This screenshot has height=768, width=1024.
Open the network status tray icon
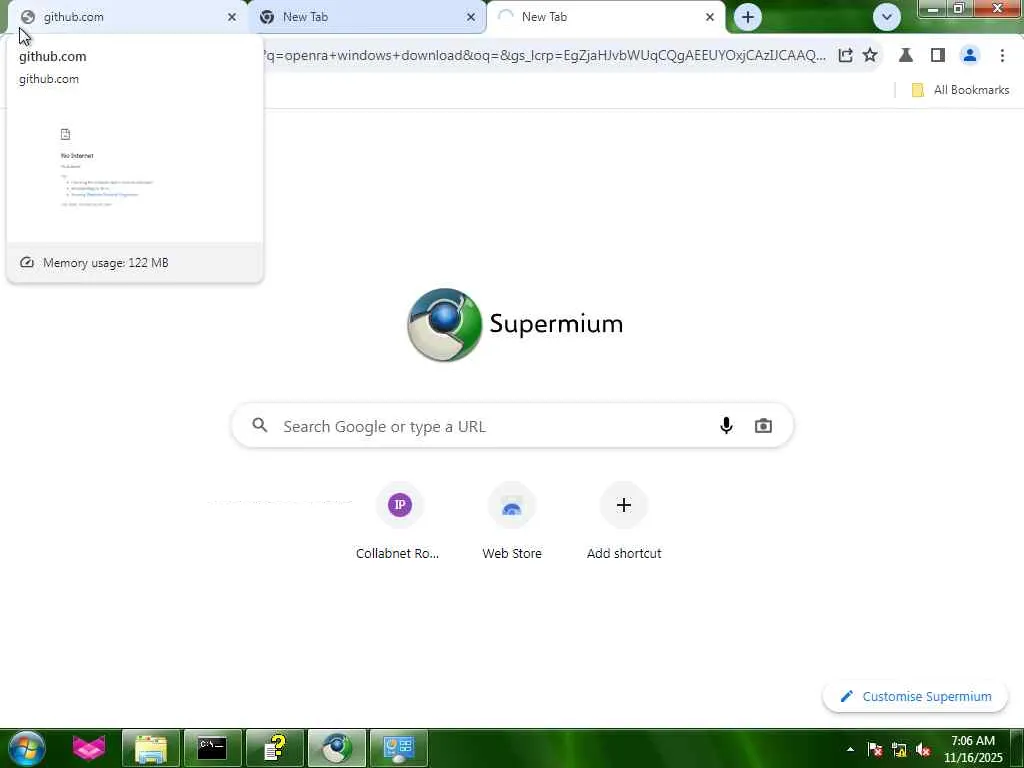899,749
